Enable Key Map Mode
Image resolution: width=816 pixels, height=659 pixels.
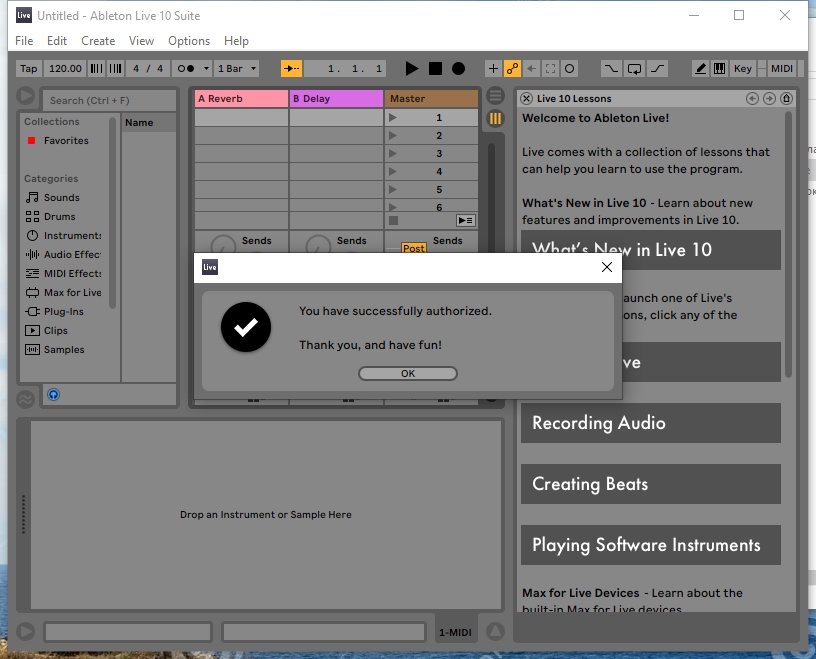[743, 69]
